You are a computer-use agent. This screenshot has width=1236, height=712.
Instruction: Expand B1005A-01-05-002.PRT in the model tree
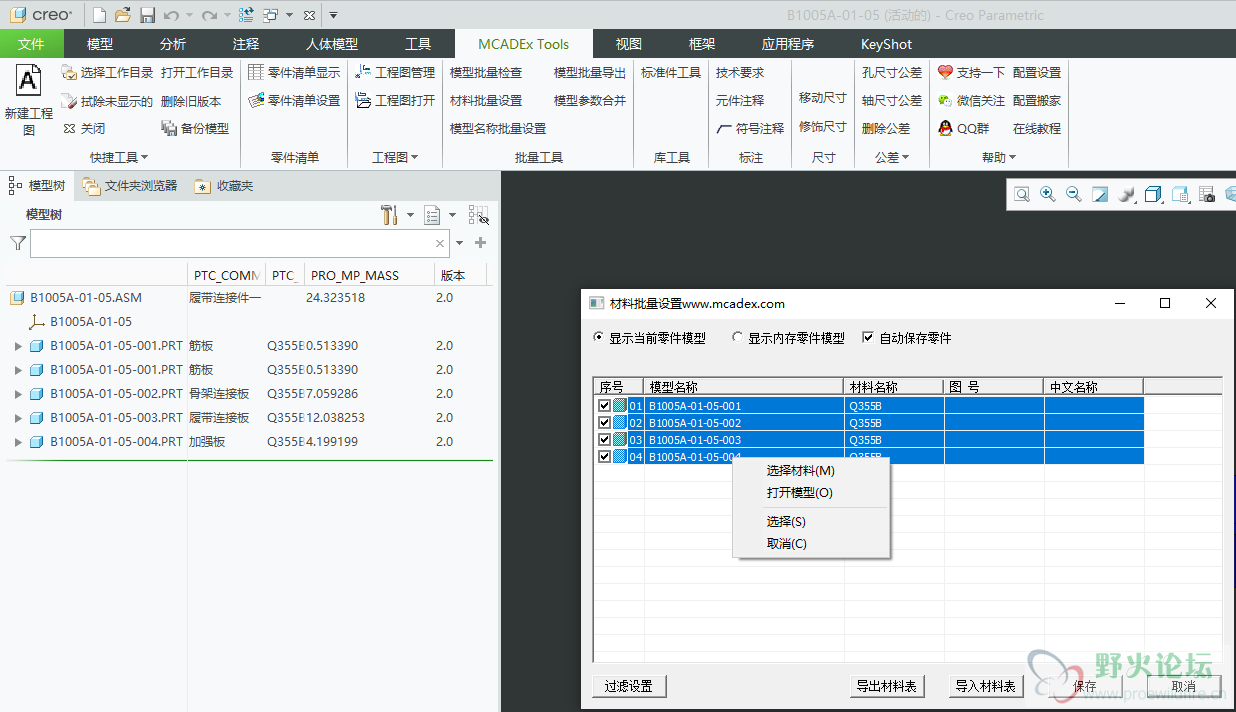(18, 394)
